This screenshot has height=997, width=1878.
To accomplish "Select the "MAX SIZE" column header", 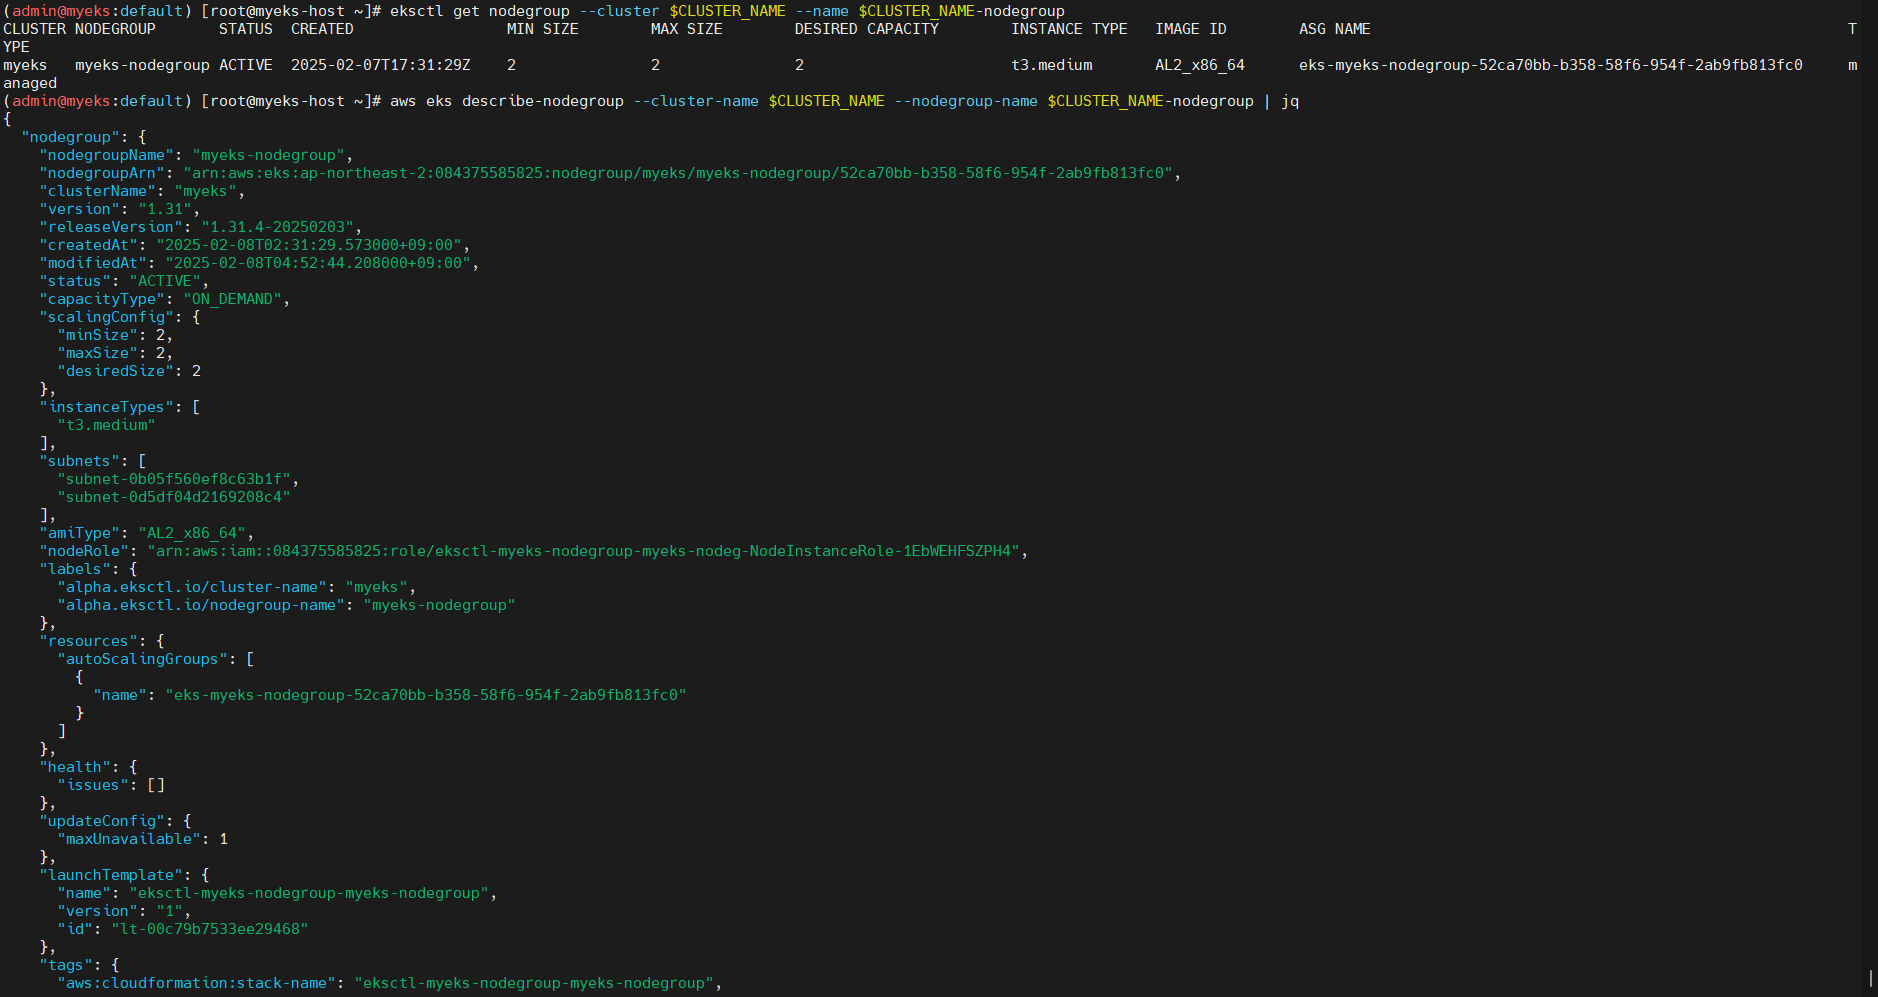I will tap(687, 29).
